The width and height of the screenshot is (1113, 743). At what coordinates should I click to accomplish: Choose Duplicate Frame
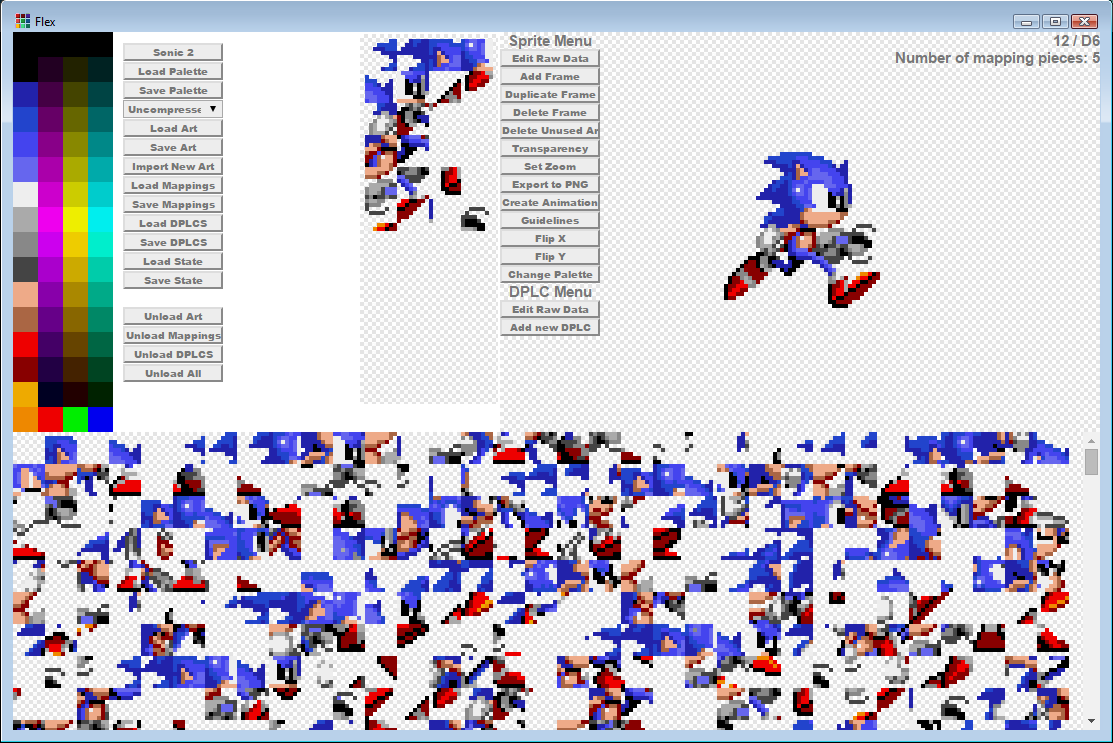pyautogui.click(x=550, y=94)
